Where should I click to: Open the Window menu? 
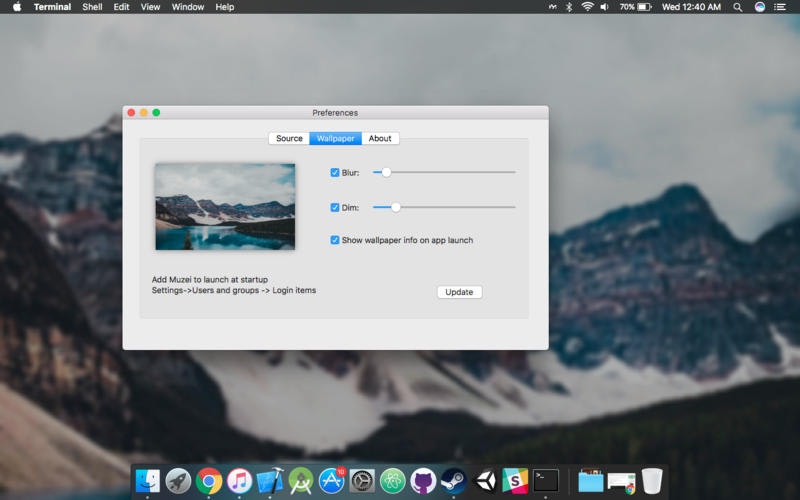pyautogui.click(x=188, y=7)
